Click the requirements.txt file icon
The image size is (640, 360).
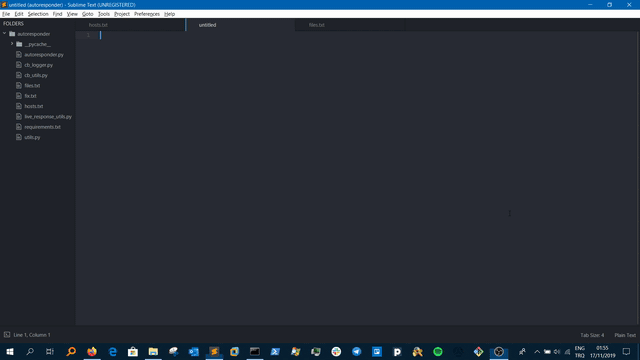pos(19,127)
